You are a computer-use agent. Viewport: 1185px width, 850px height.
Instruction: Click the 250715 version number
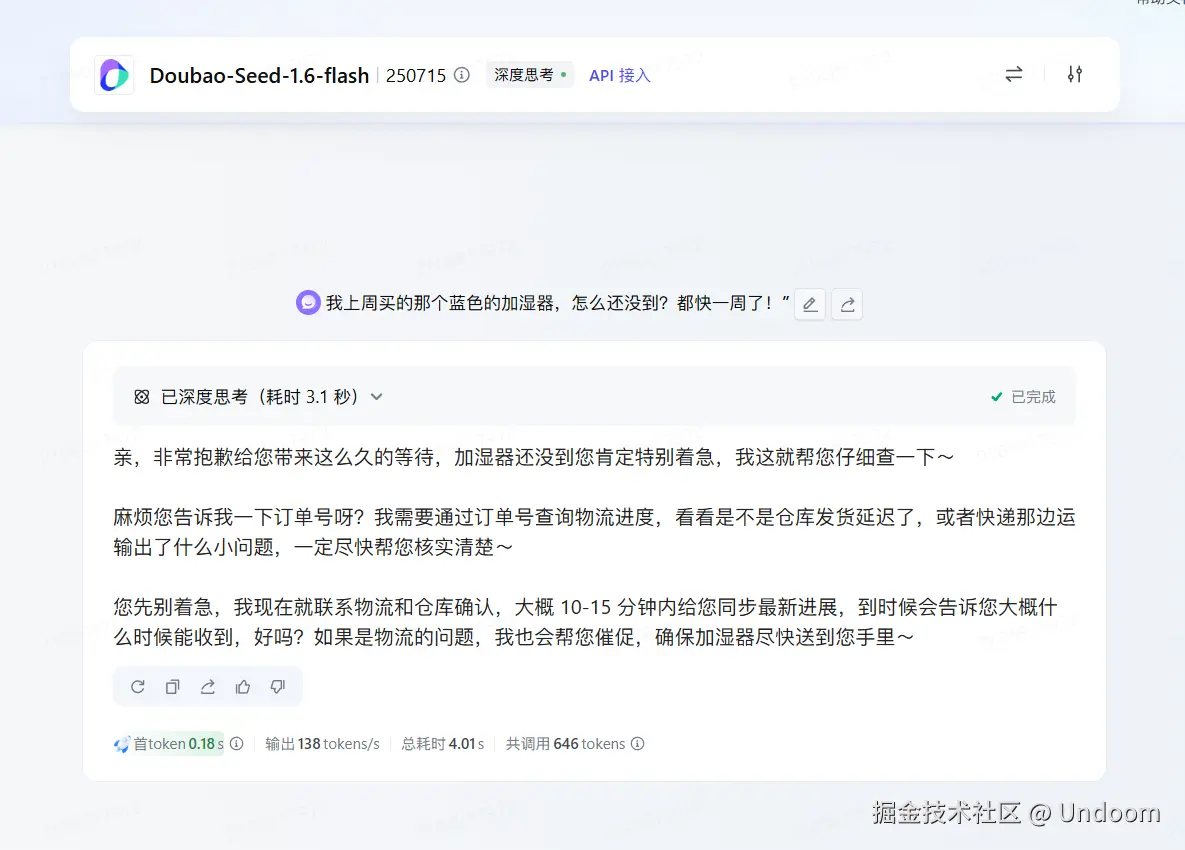click(416, 76)
